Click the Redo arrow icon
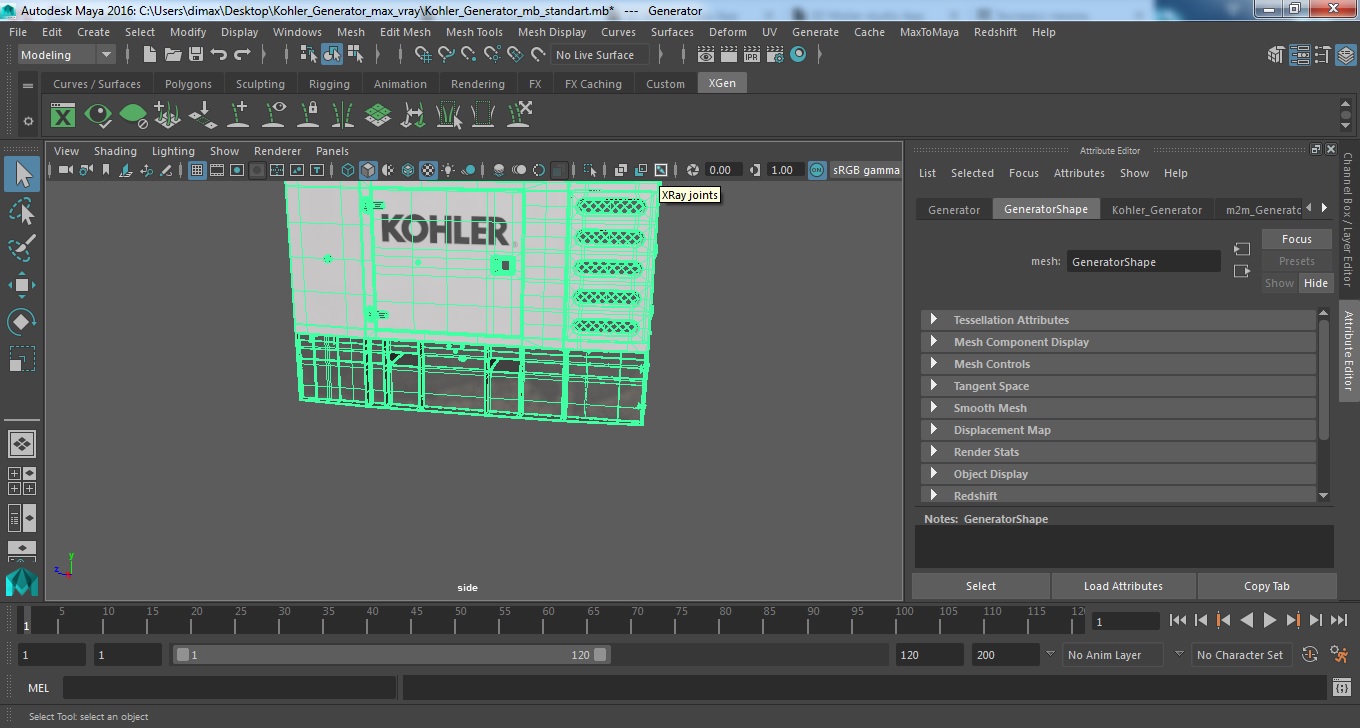This screenshot has width=1360, height=728. coord(242,55)
